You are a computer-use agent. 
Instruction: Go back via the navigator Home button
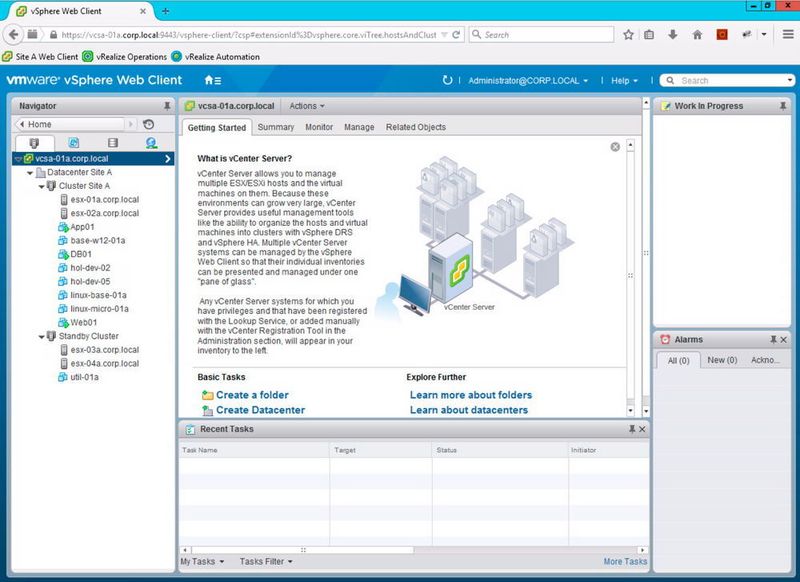pyautogui.click(x=71, y=124)
